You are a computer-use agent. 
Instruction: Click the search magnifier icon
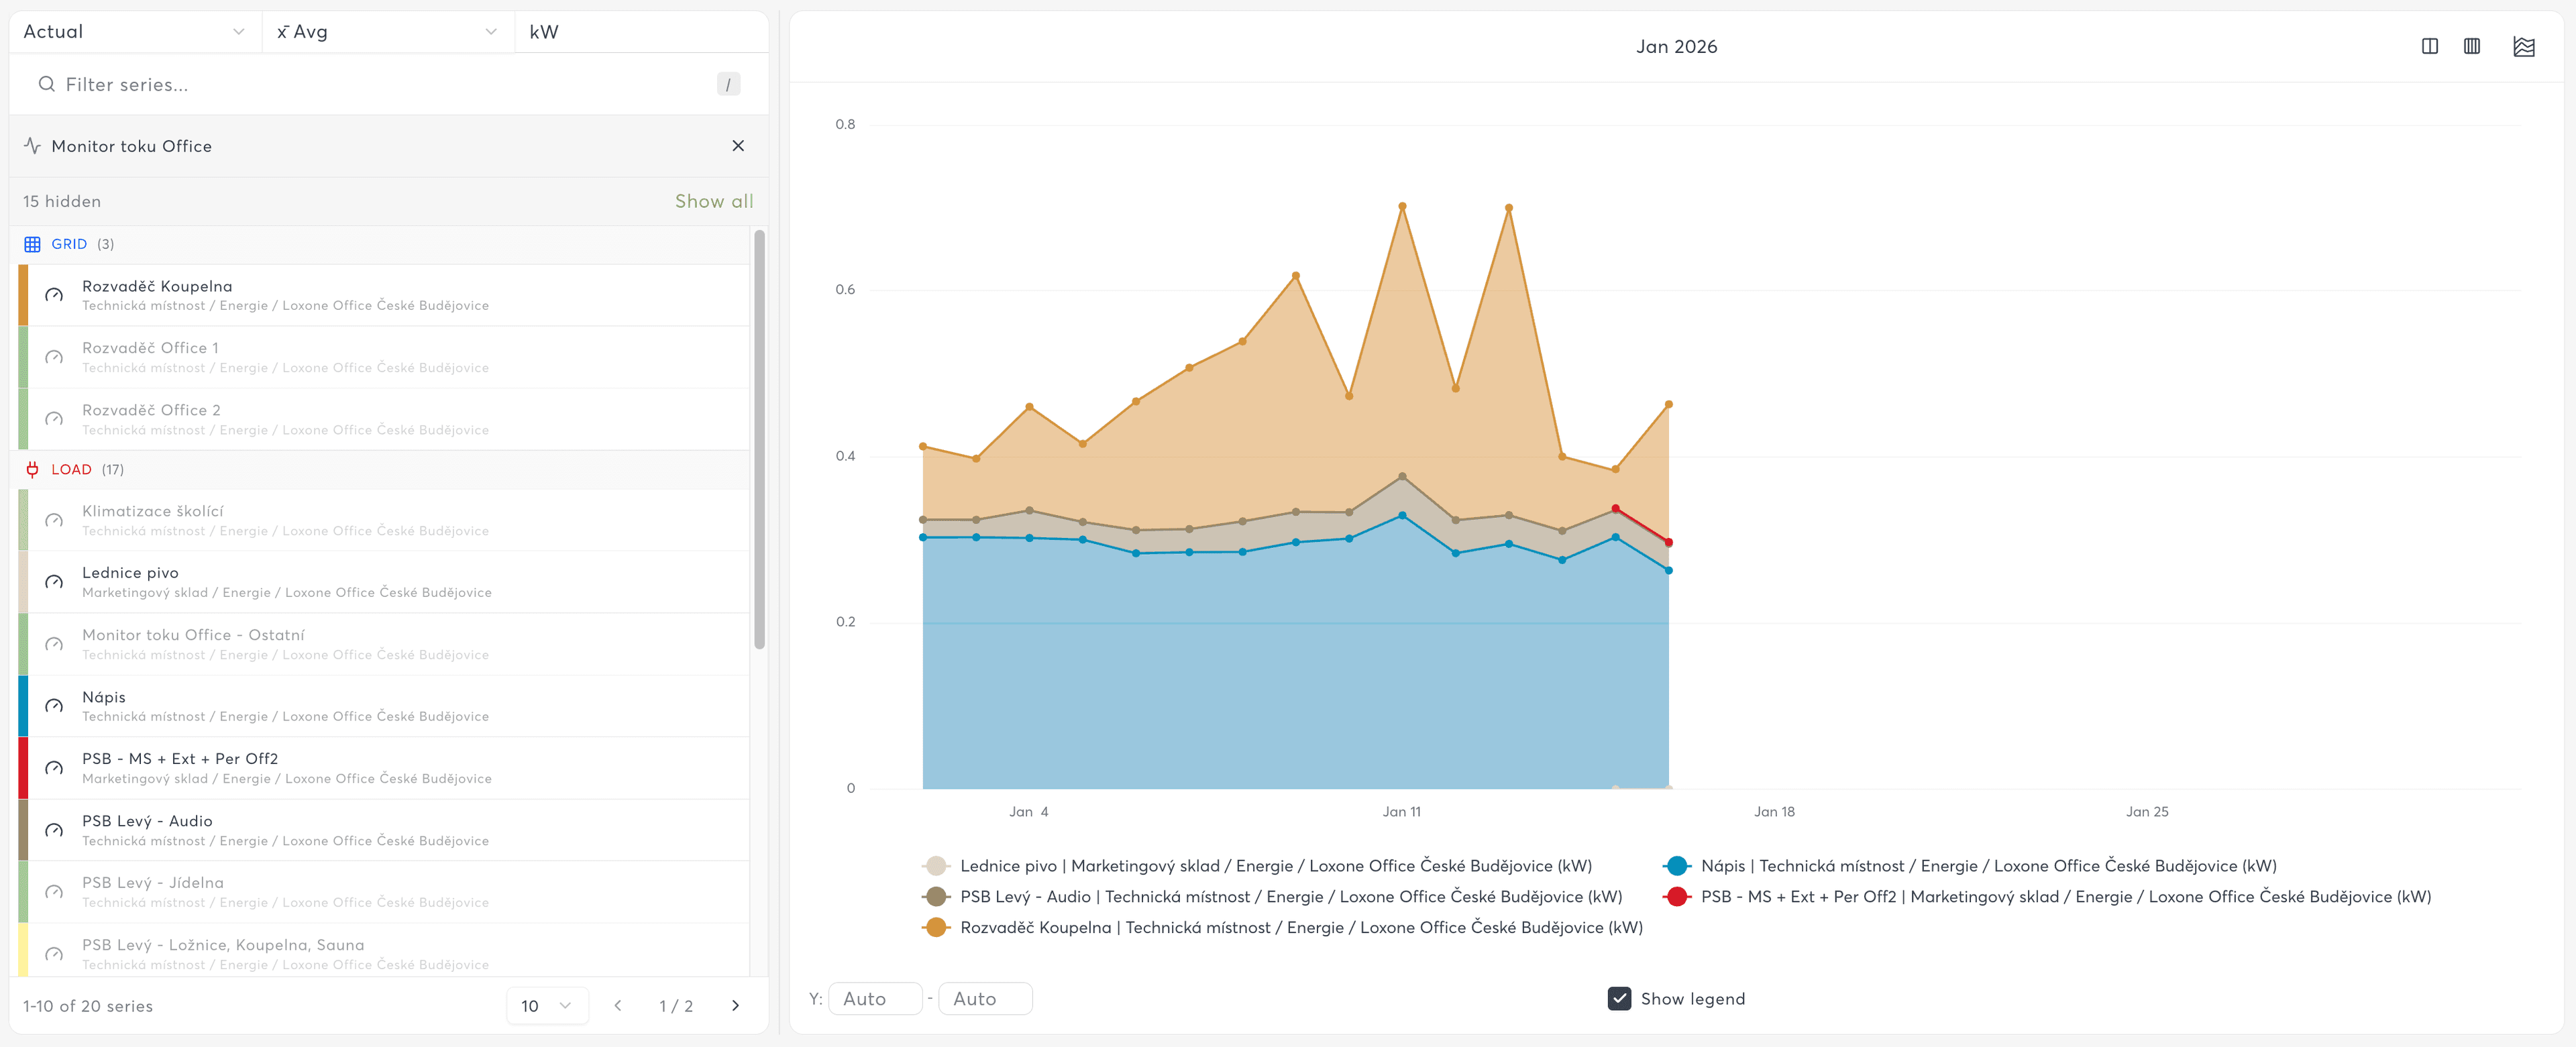46,85
